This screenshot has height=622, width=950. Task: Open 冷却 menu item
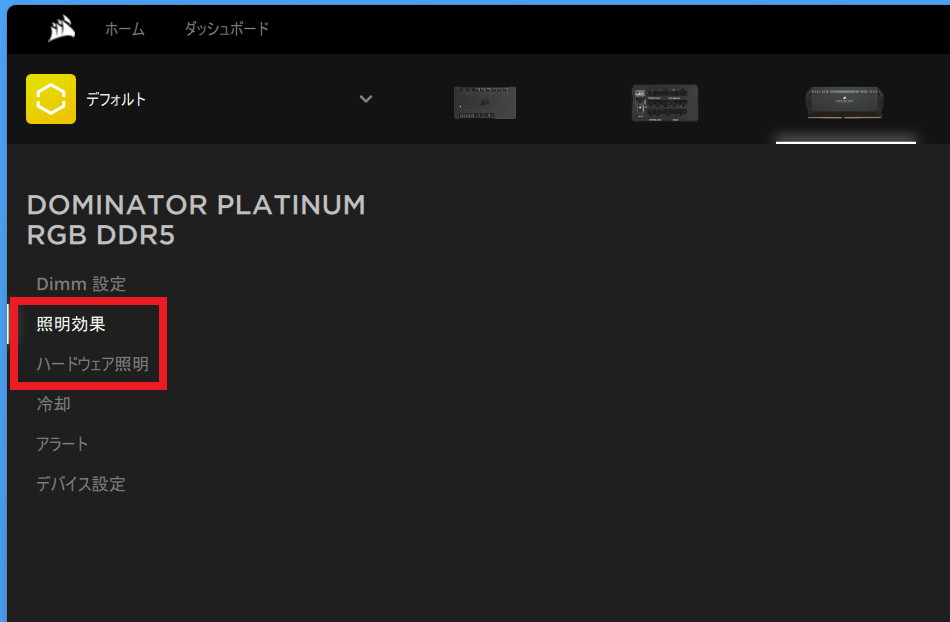(54, 404)
